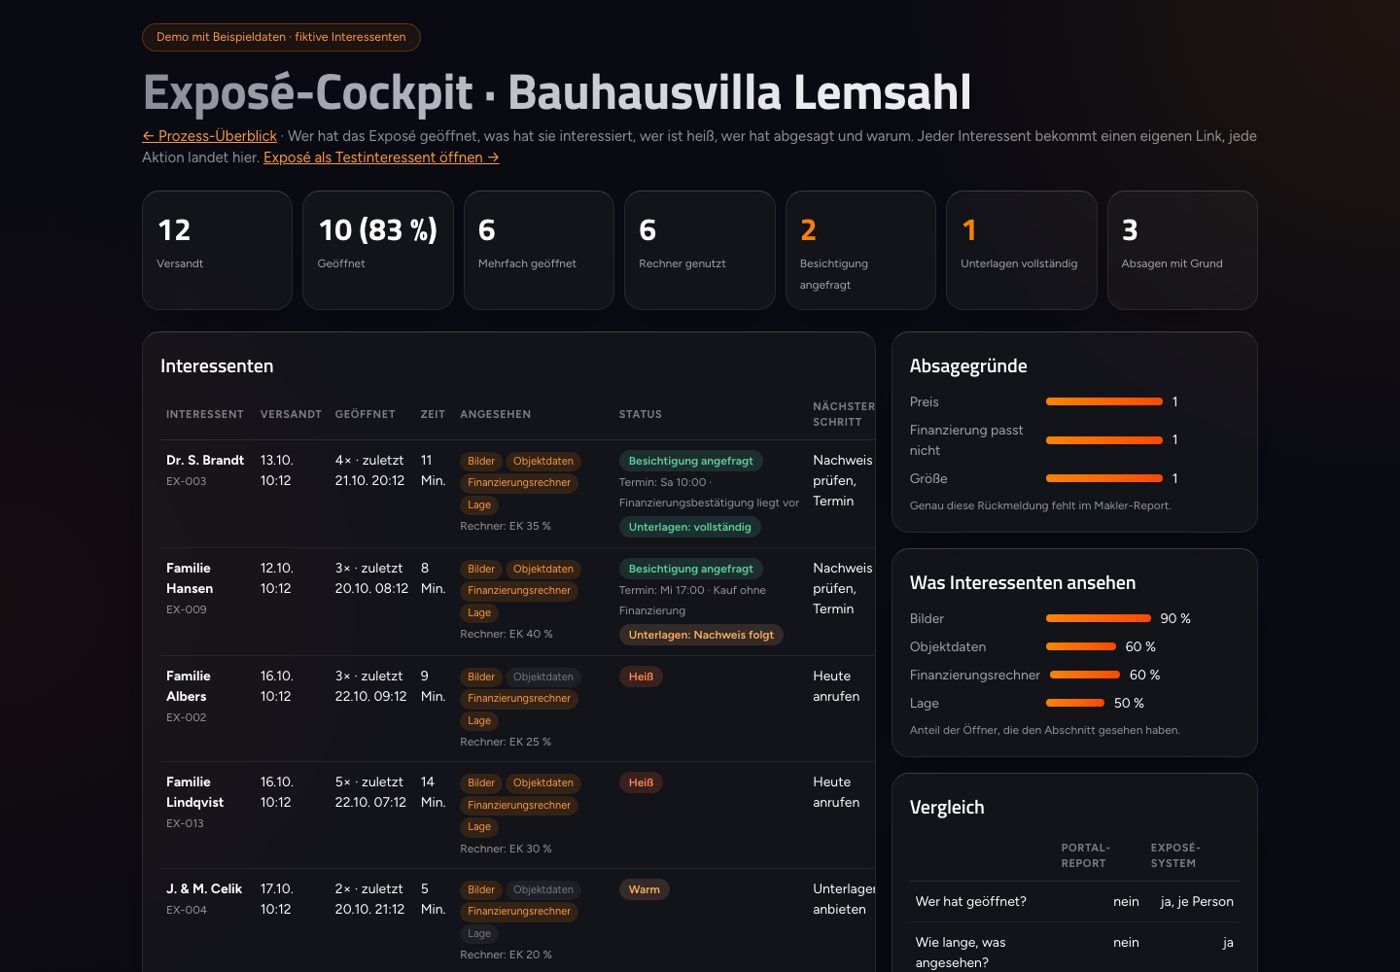This screenshot has height=972, width=1400.
Task: Click the Warm status badge for Celik
Action: (x=644, y=890)
